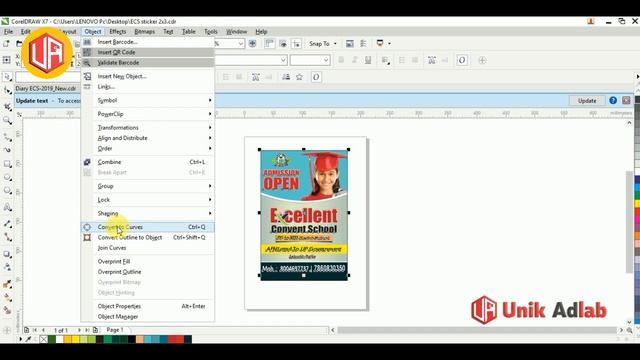Select the Drop Shadow tool
The image size is (640, 360).
click(7, 254)
